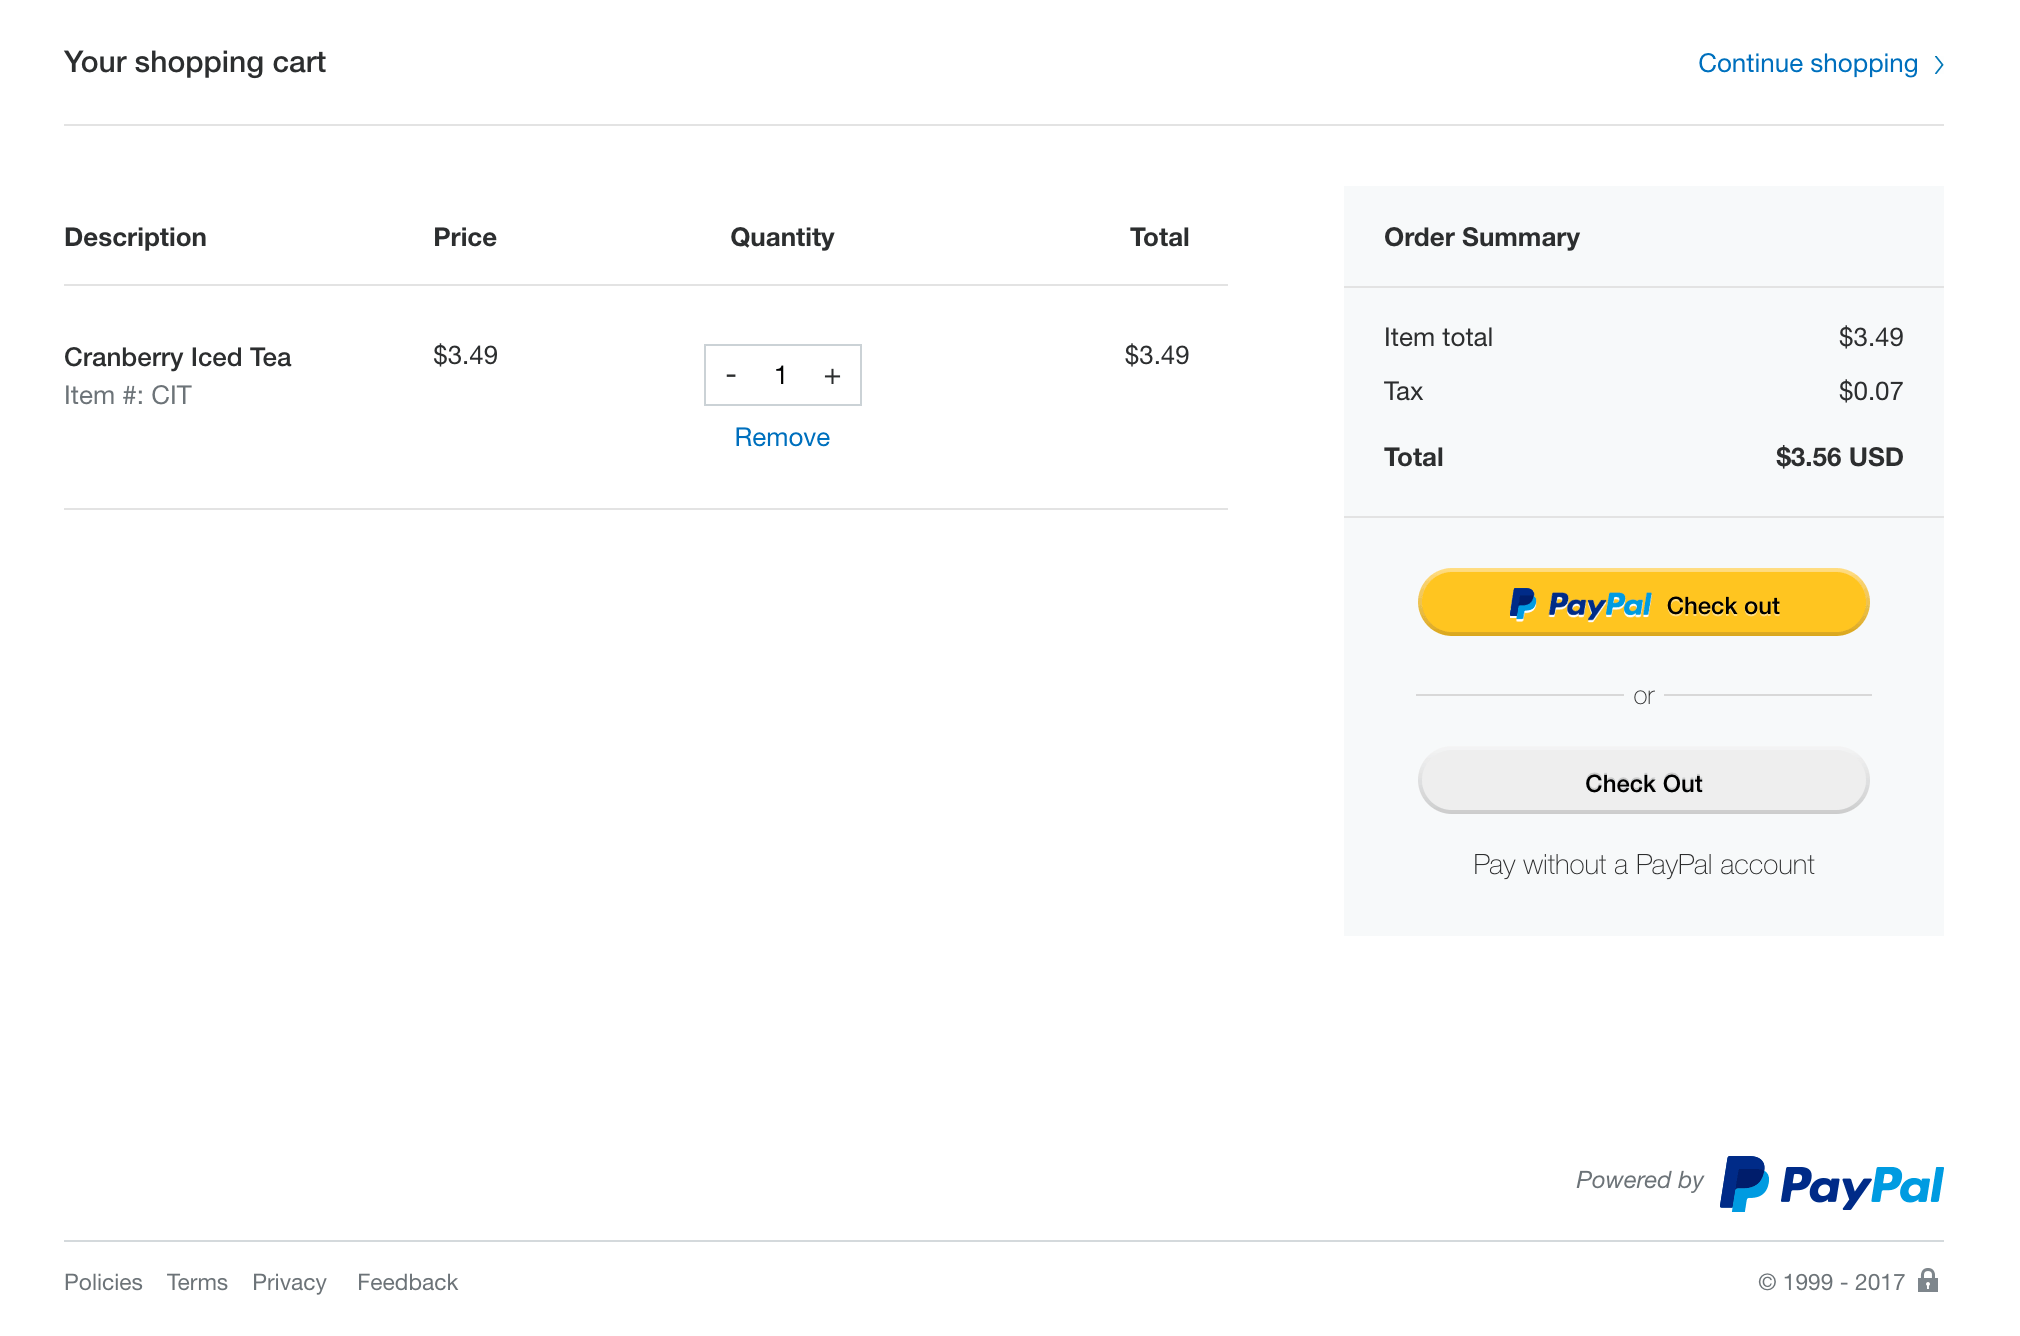Click the Quantity column header
This screenshot has width=2020, height=1336.
click(782, 237)
